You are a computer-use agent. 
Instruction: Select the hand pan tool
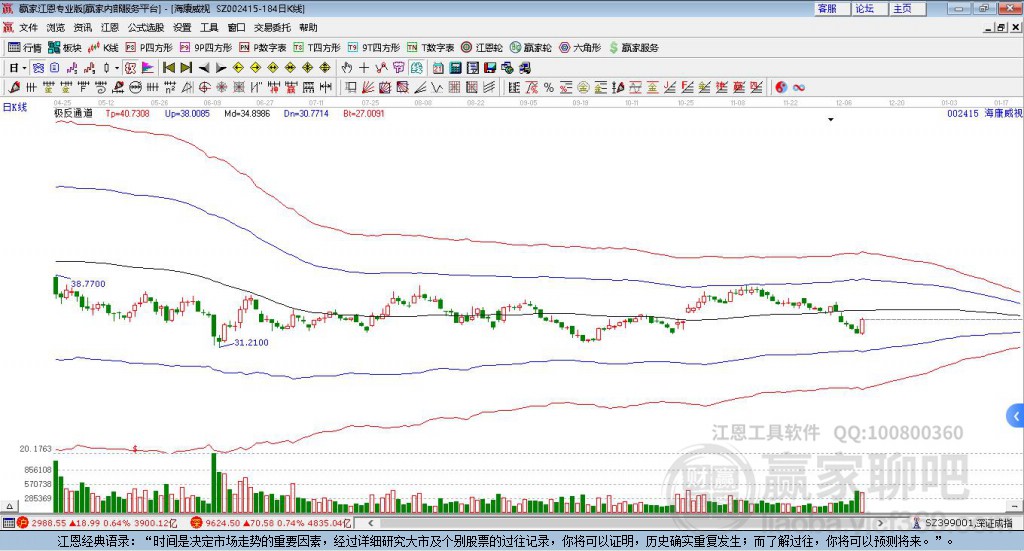click(x=347, y=68)
